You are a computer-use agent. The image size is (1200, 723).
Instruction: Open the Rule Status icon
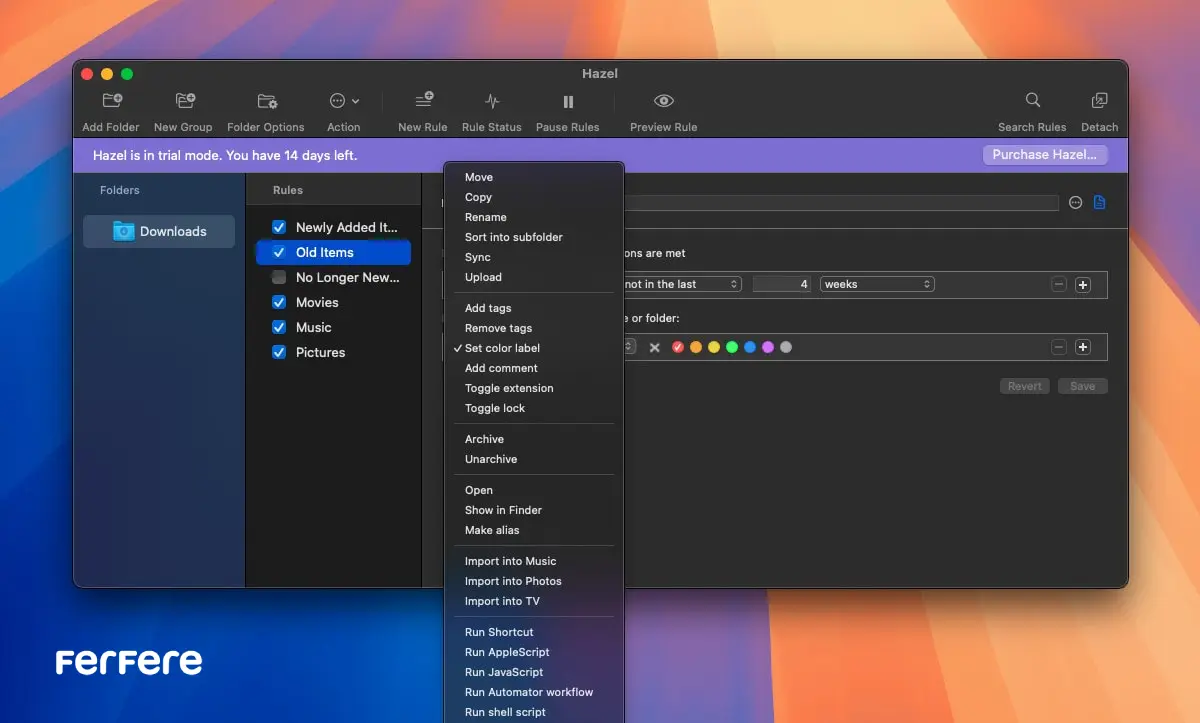[x=491, y=101]
